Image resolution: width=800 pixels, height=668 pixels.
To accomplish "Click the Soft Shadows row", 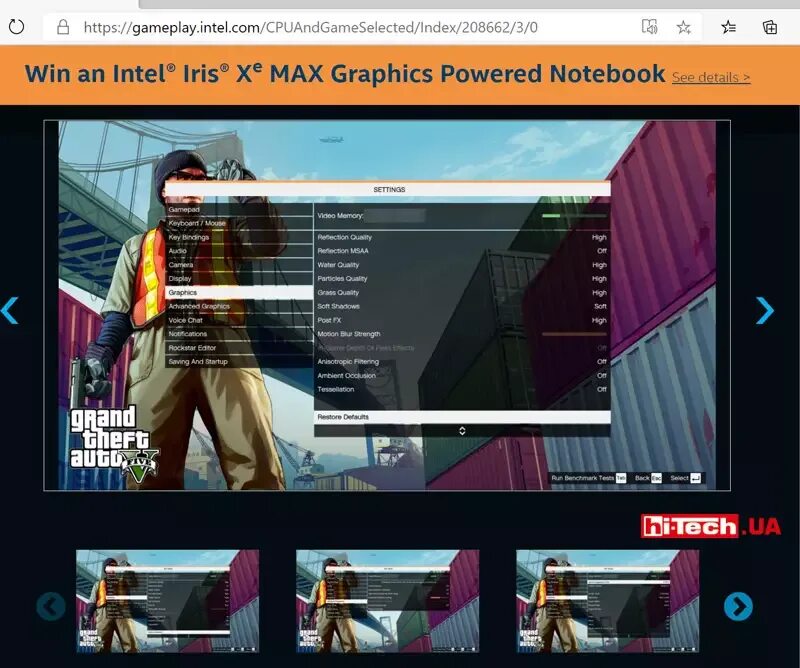I will pos(462,306).
